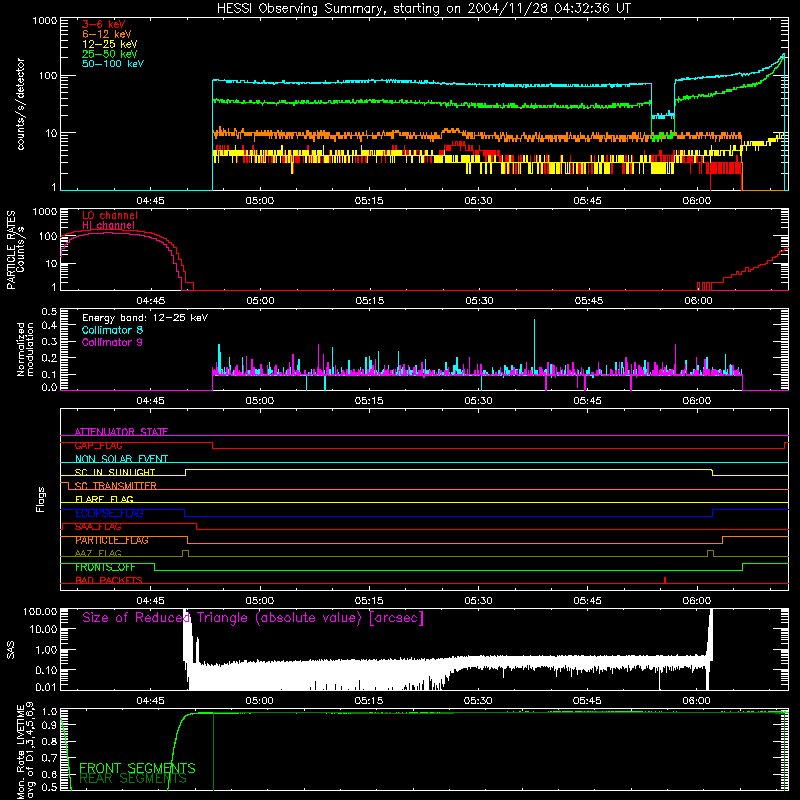
Task: Select the 12-25 keV legend label
Action: [x=110, y=44]
